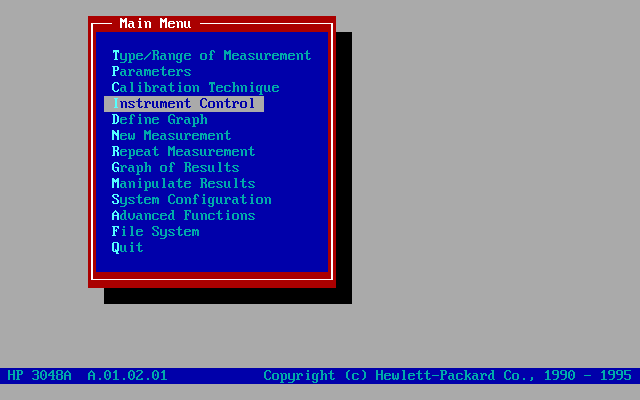Select Manipulate Results menu item

click(x=183, y=184)
